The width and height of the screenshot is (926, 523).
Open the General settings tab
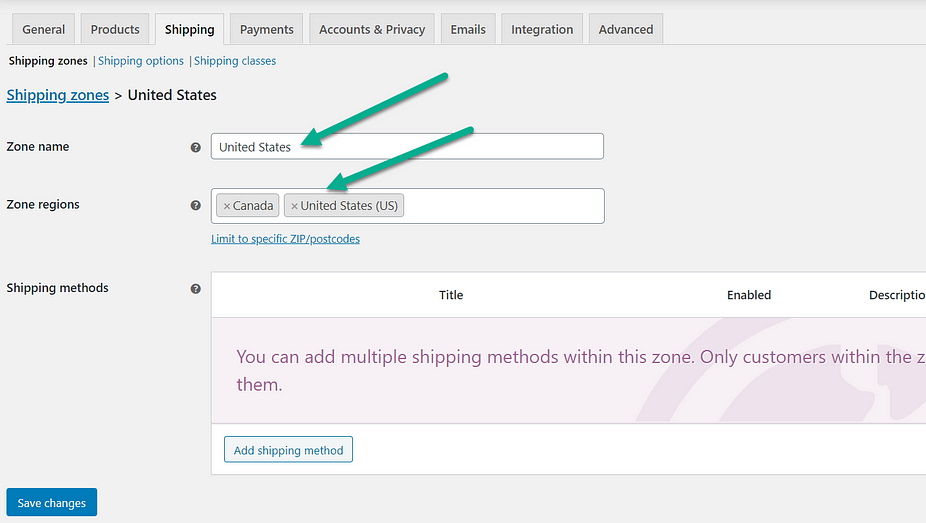point(44,29)
